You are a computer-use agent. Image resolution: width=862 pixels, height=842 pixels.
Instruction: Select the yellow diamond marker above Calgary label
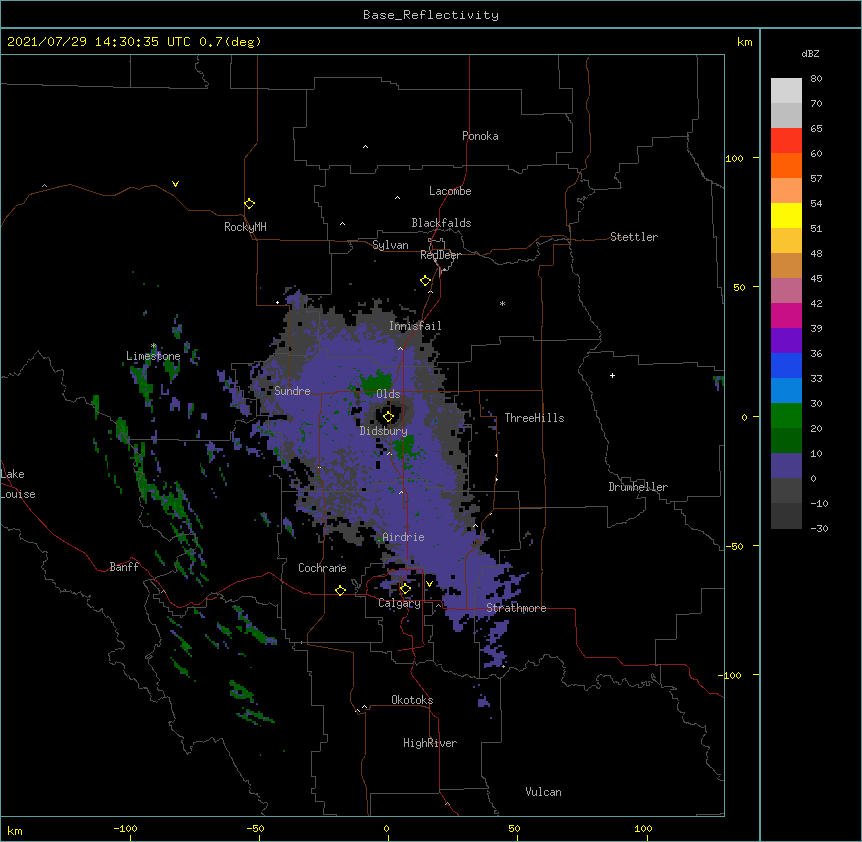[x=405, y=589]
